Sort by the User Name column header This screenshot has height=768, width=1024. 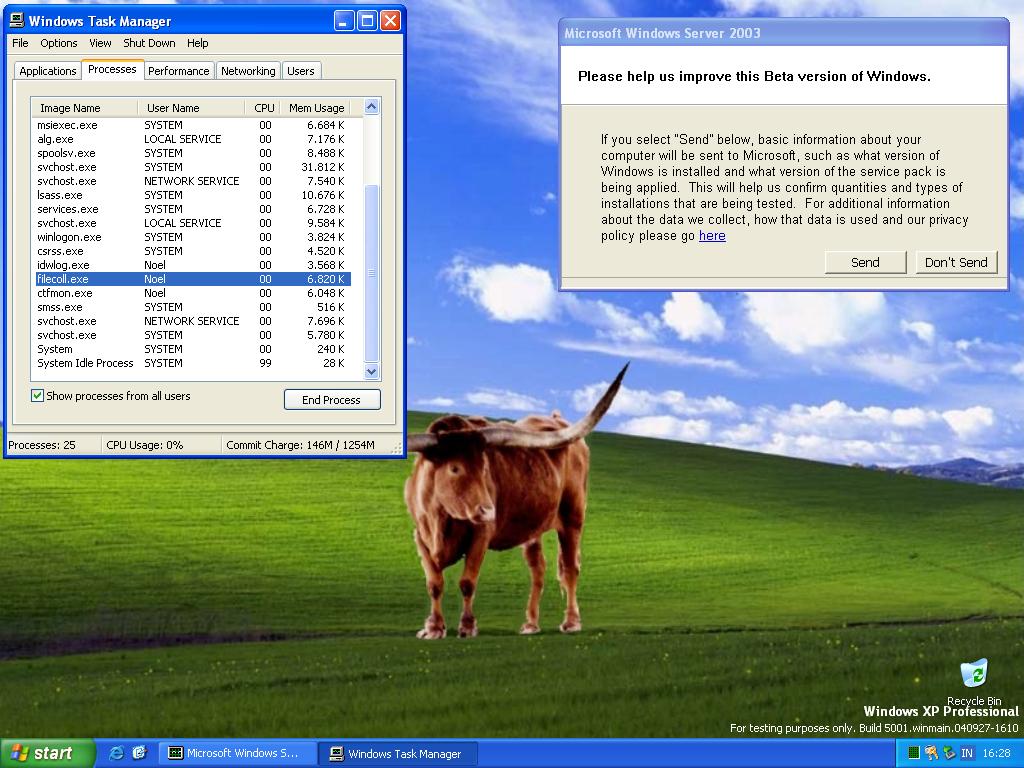tap(191, 108)
